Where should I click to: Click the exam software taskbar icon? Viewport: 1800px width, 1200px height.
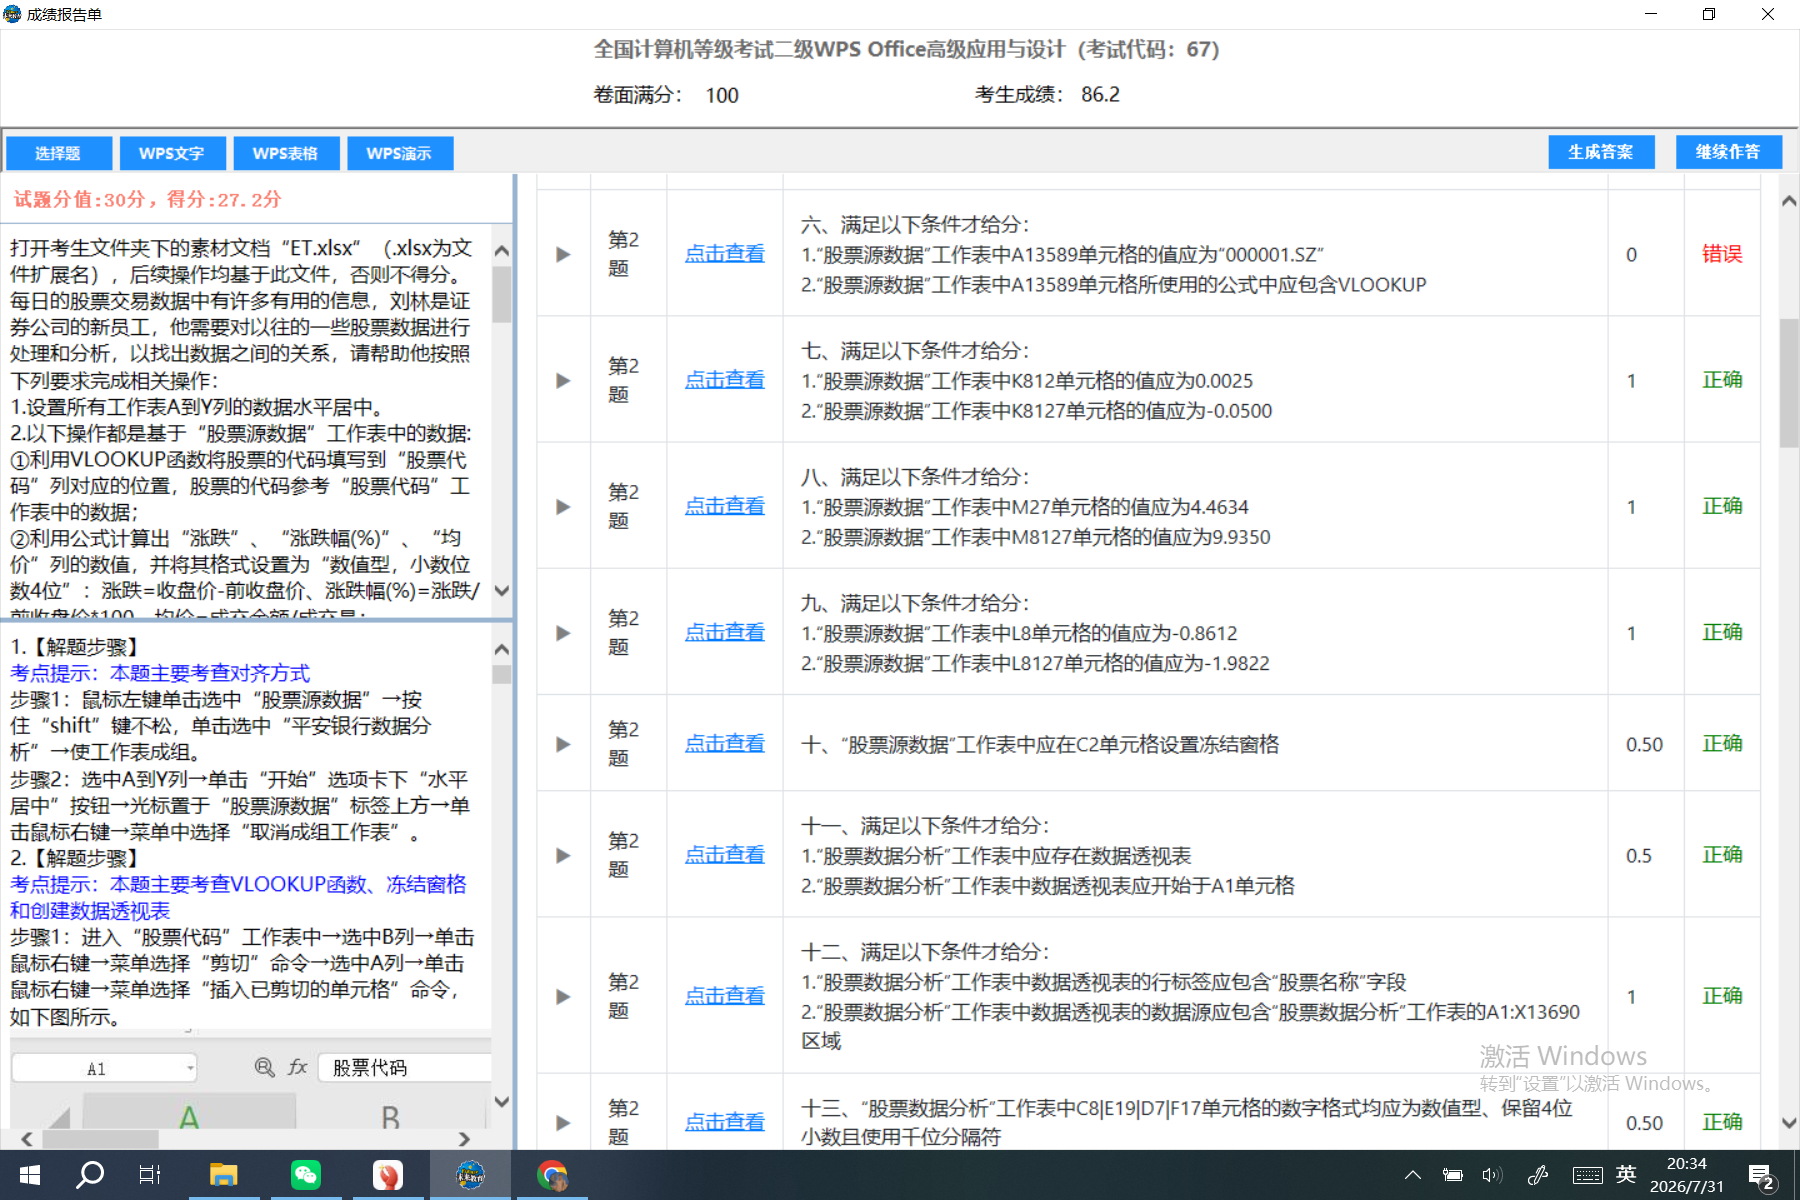pyautogui.click(x=470, y=1175)
